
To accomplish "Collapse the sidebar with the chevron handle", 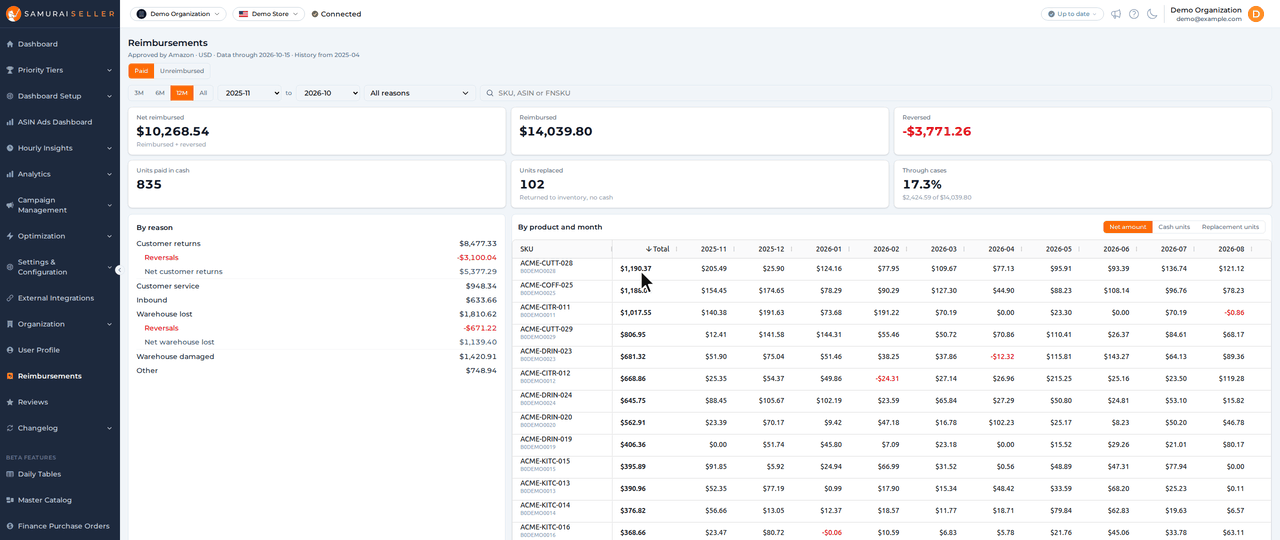I will [119, 270].
